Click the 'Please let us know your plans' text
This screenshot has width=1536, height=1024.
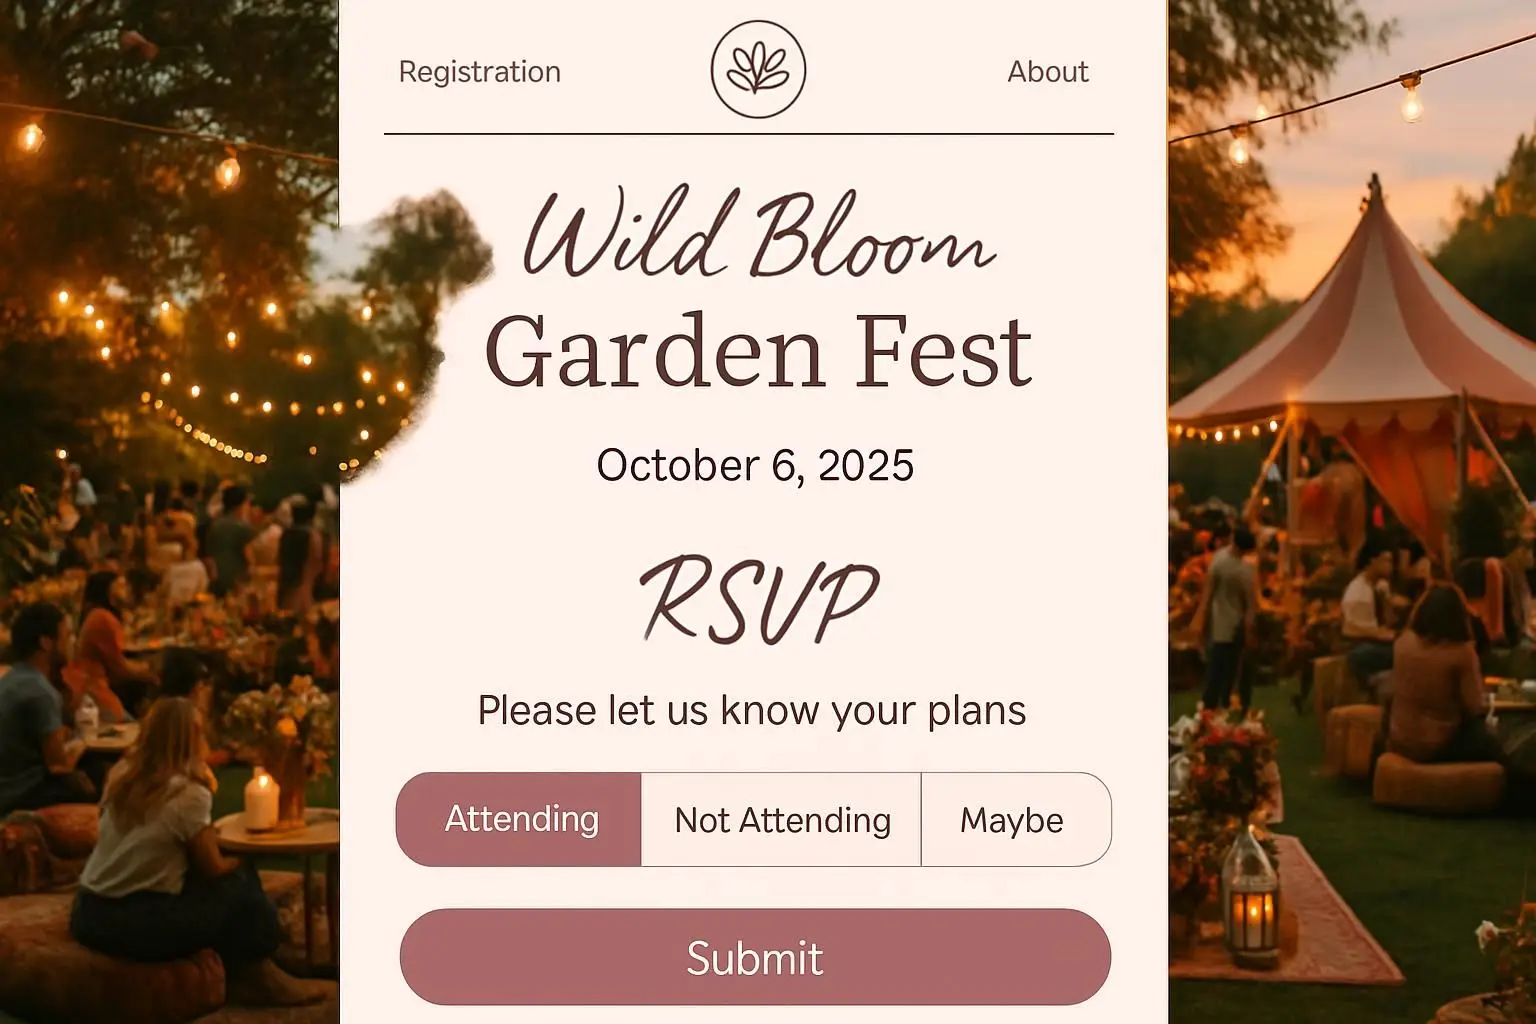click(752, 711)
